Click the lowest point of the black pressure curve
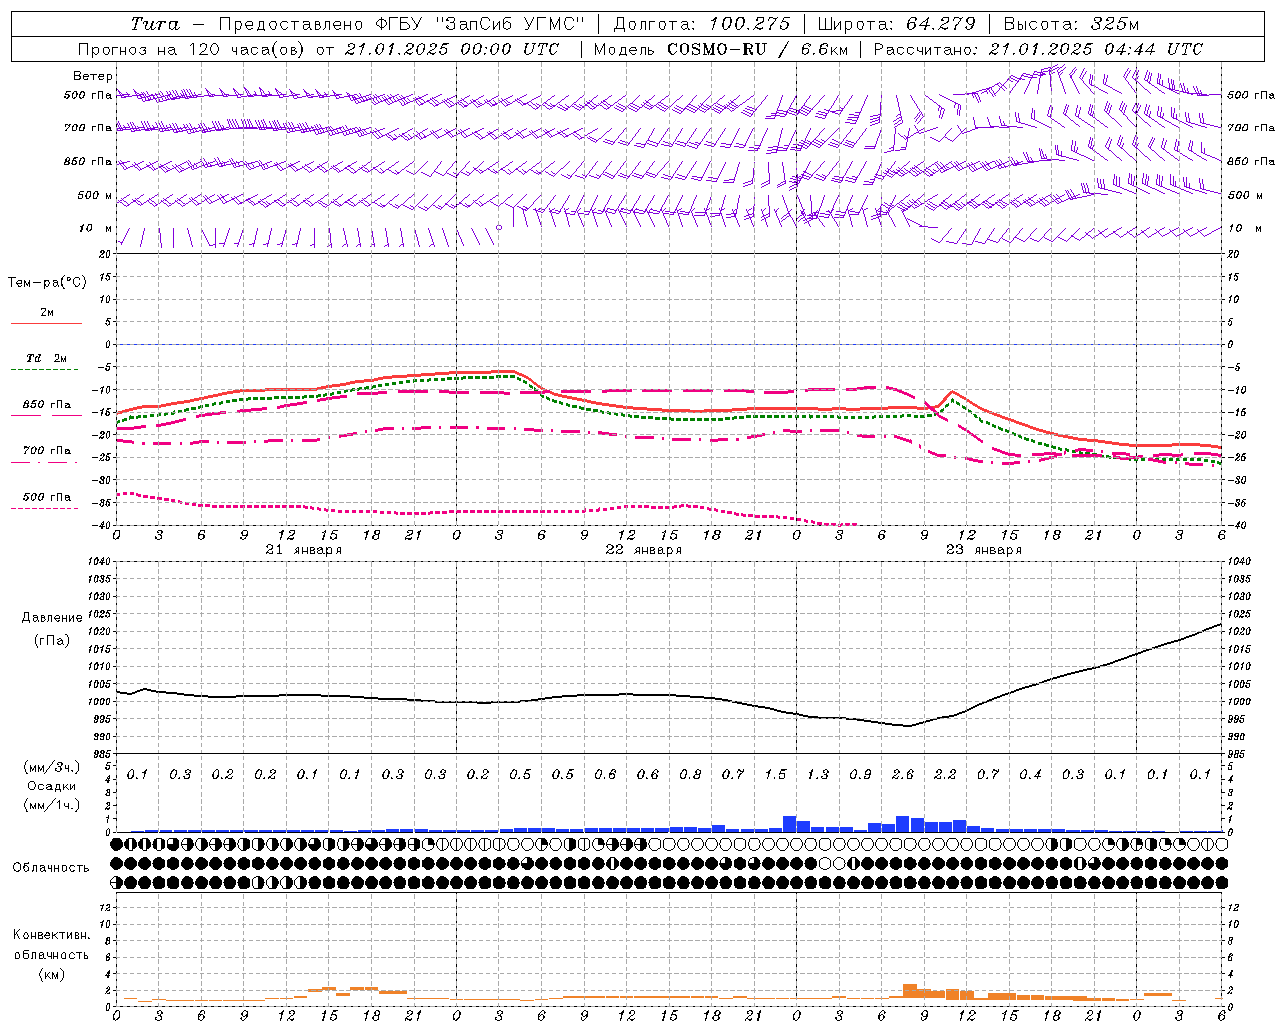The height and width of the screenshot is (1024, 1280). 907,726
